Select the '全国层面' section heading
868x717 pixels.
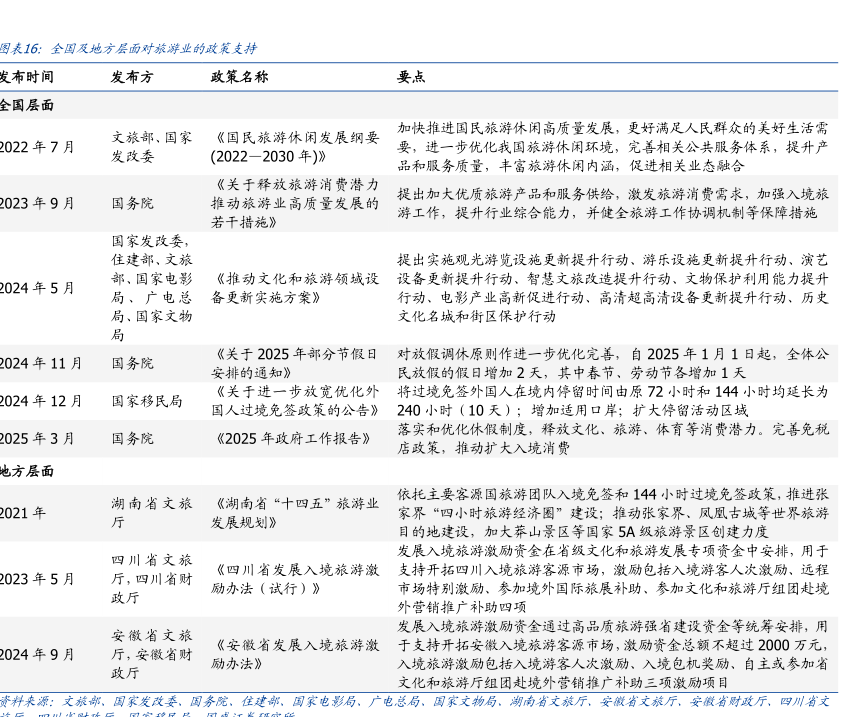[27, 105]
